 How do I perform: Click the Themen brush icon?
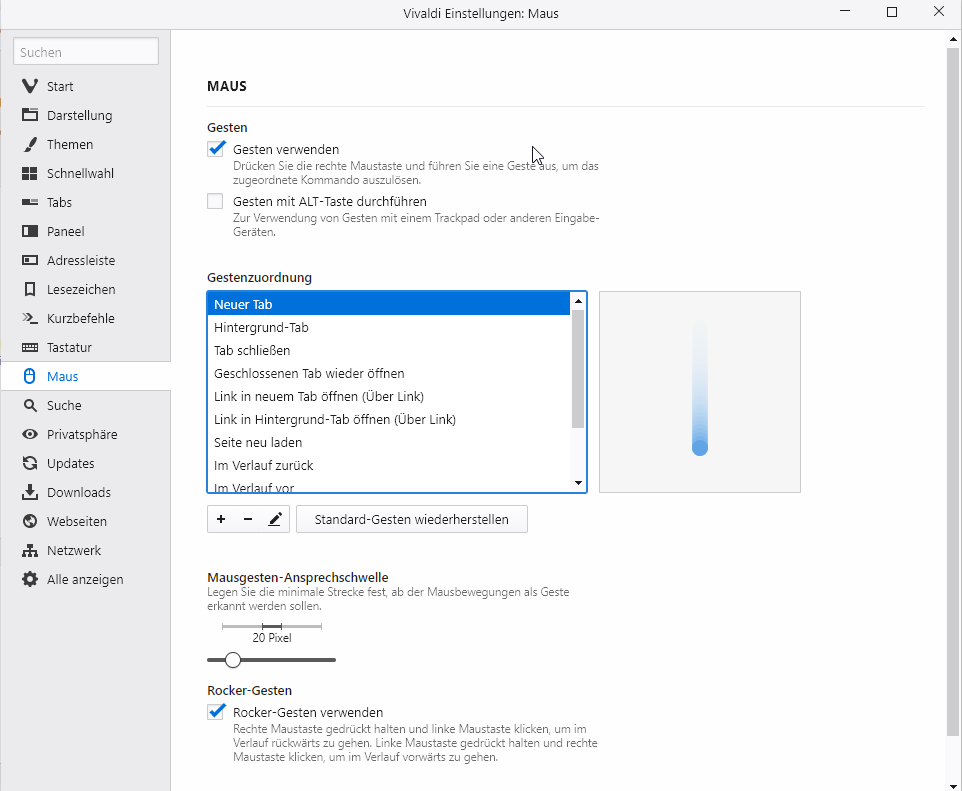[x=29, y=144]
